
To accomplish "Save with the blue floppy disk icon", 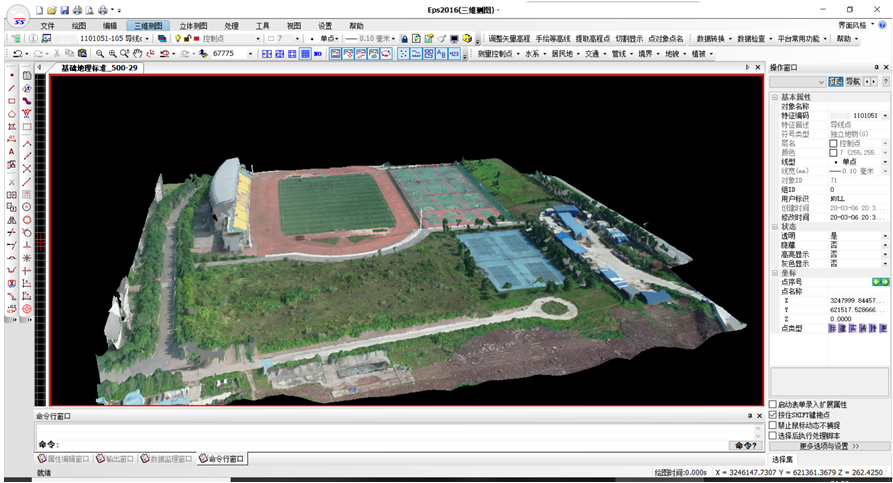I will point(64,10).
